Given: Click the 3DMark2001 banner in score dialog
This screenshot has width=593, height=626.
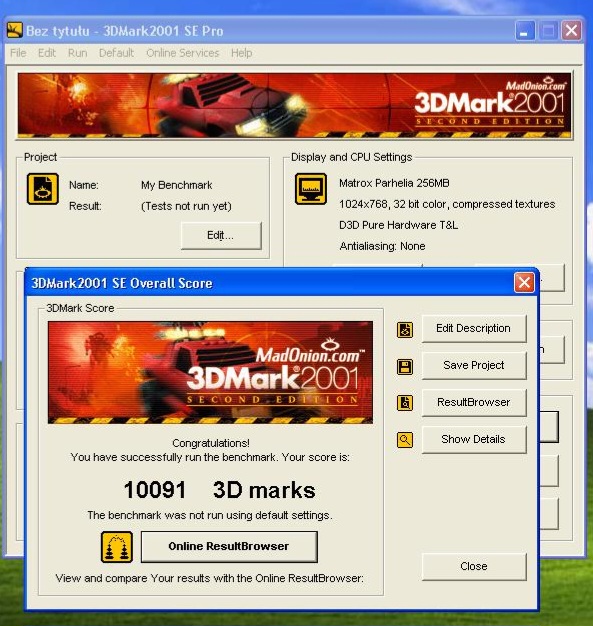Looking at the screenshot, I should pyautogui.click(x=210, y=372).
